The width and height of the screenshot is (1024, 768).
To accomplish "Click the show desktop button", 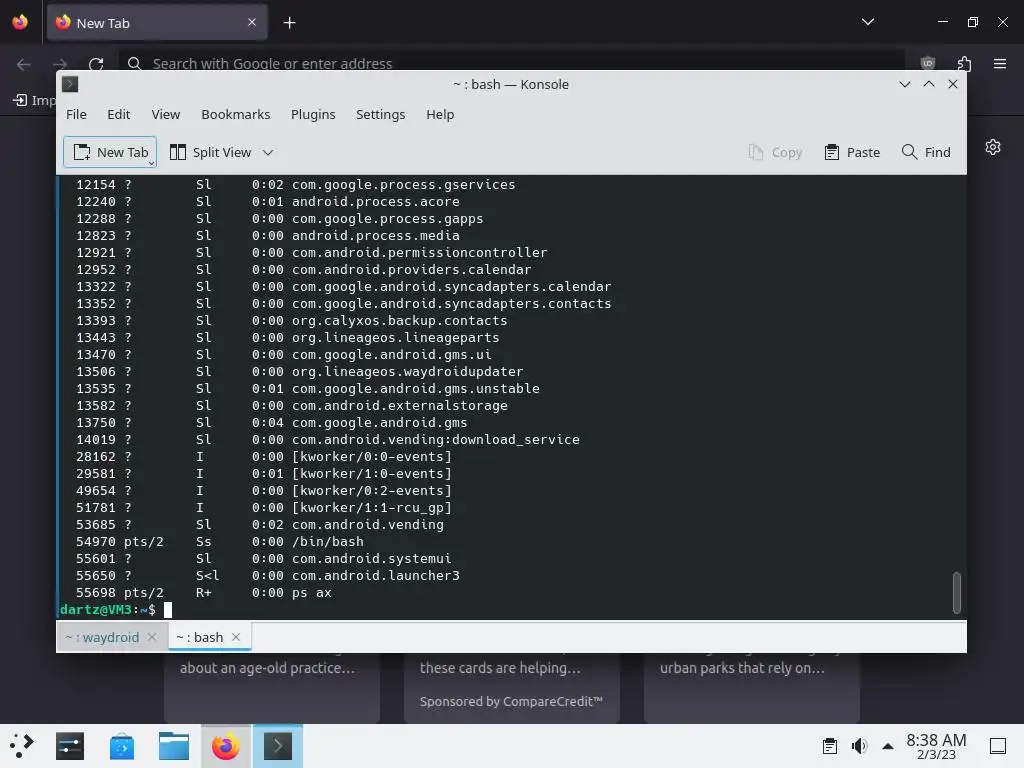I will click(998, 746).
